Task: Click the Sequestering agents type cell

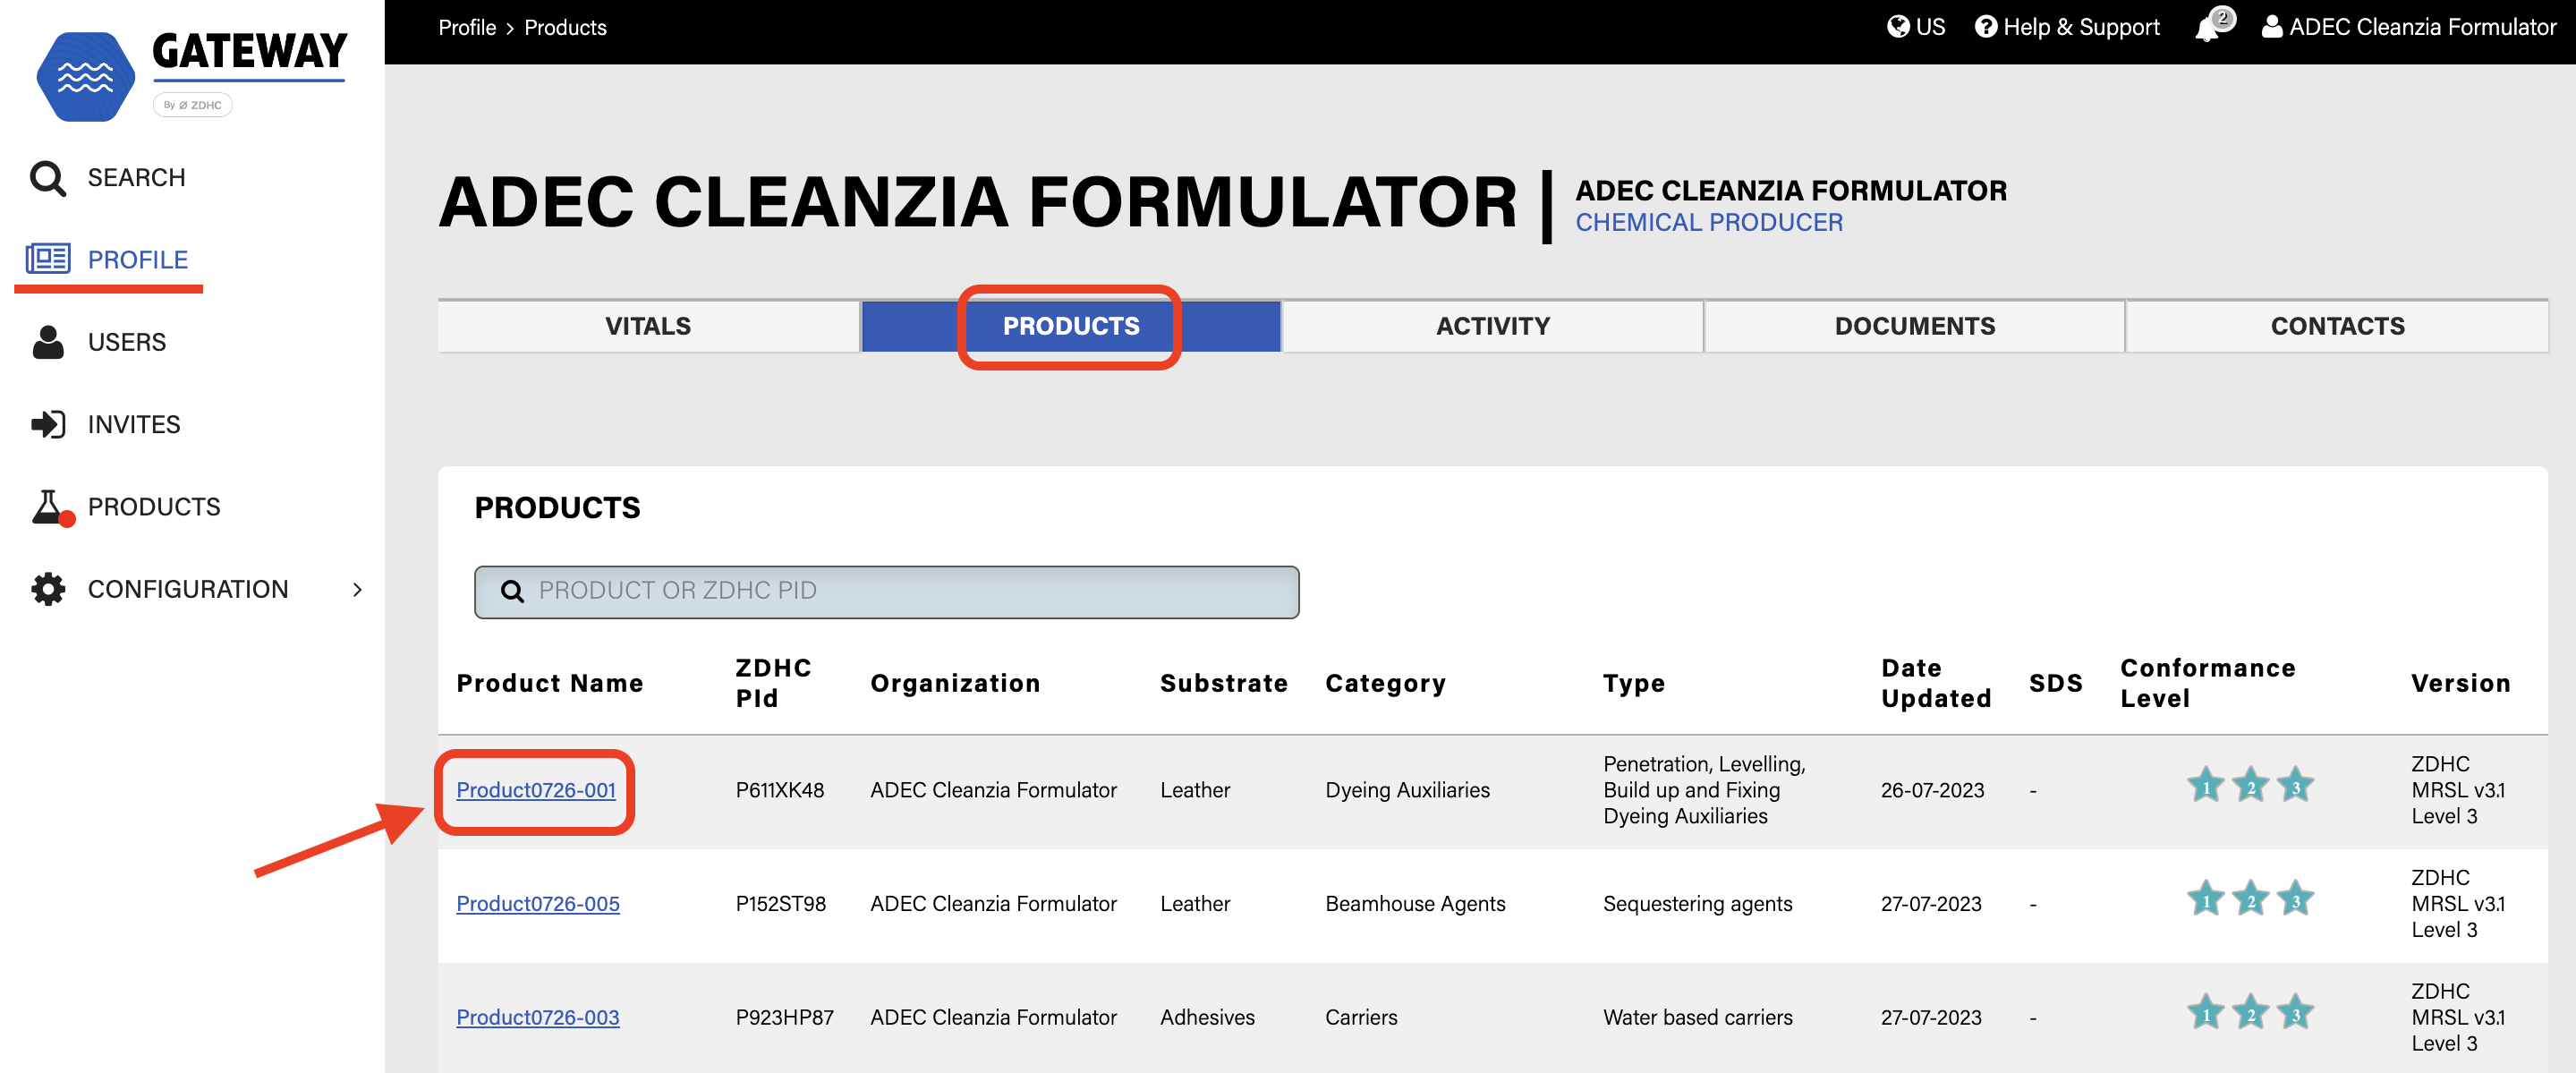Action: [x=1697, y=904]
